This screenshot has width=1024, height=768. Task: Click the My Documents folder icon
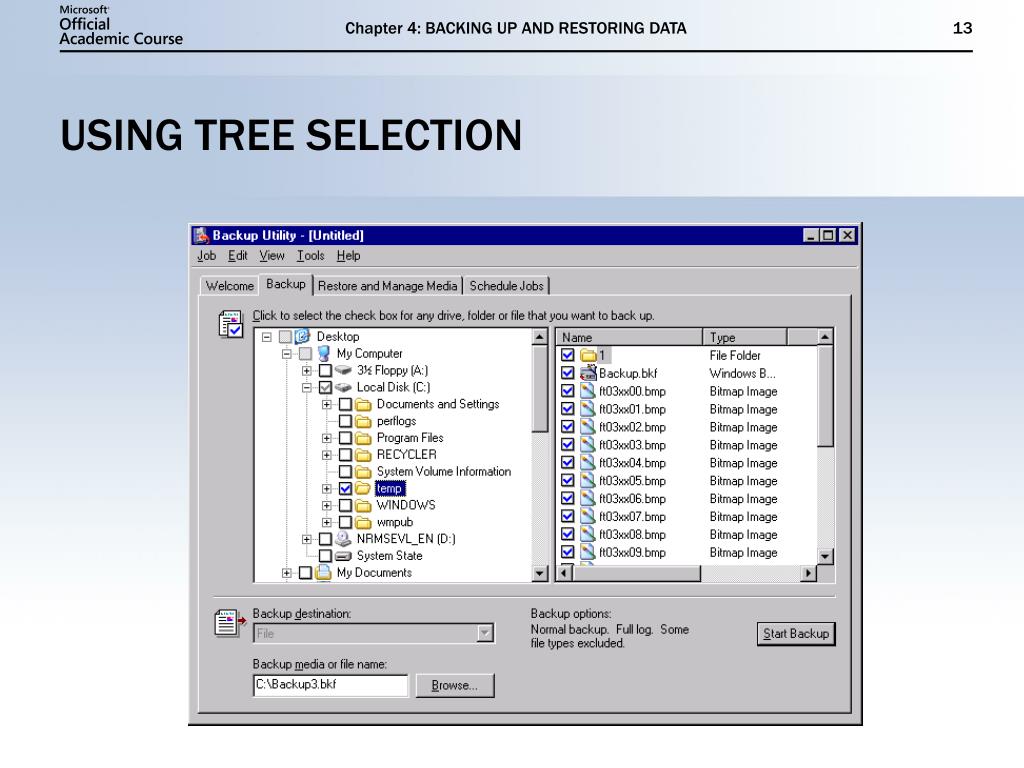tap(323, 573)
